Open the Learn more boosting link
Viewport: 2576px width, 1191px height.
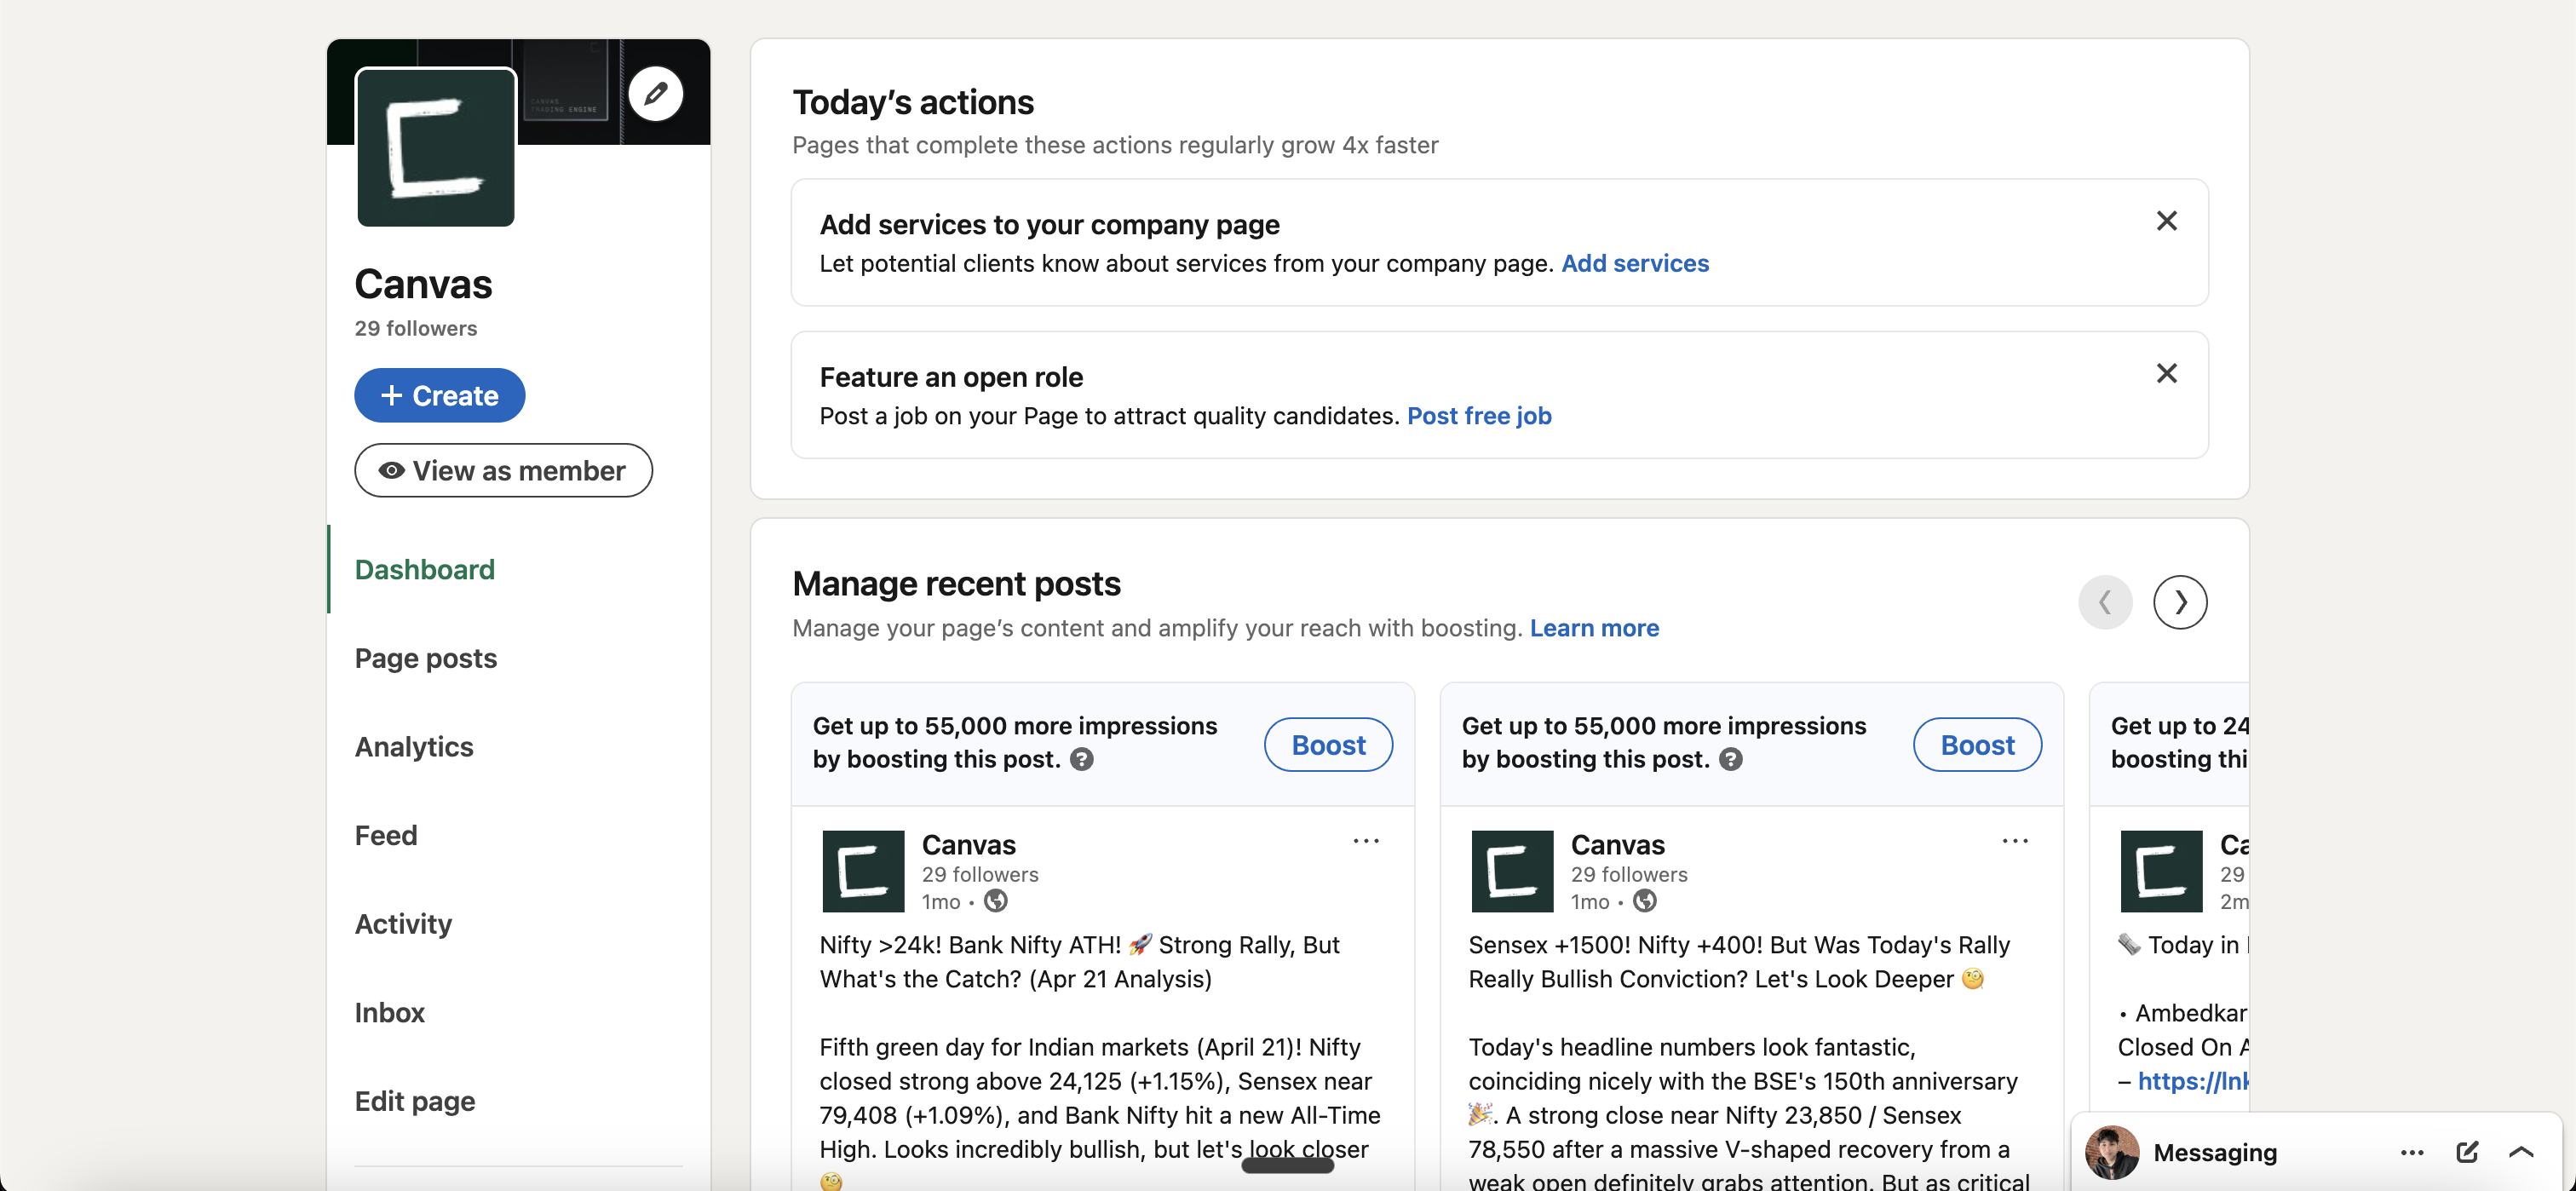pos(1594,628)
